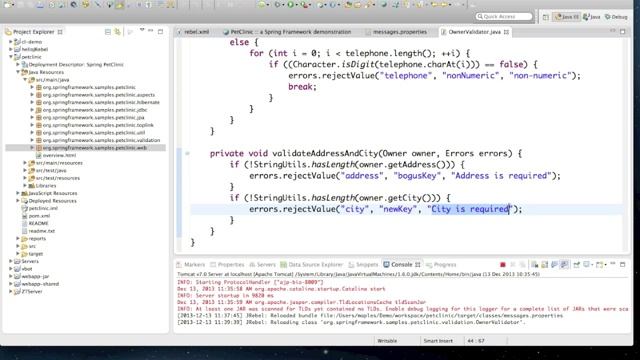This screenshot has width=640, height=360.
Task: Select the pom.xml file
Action: point(39,216)
